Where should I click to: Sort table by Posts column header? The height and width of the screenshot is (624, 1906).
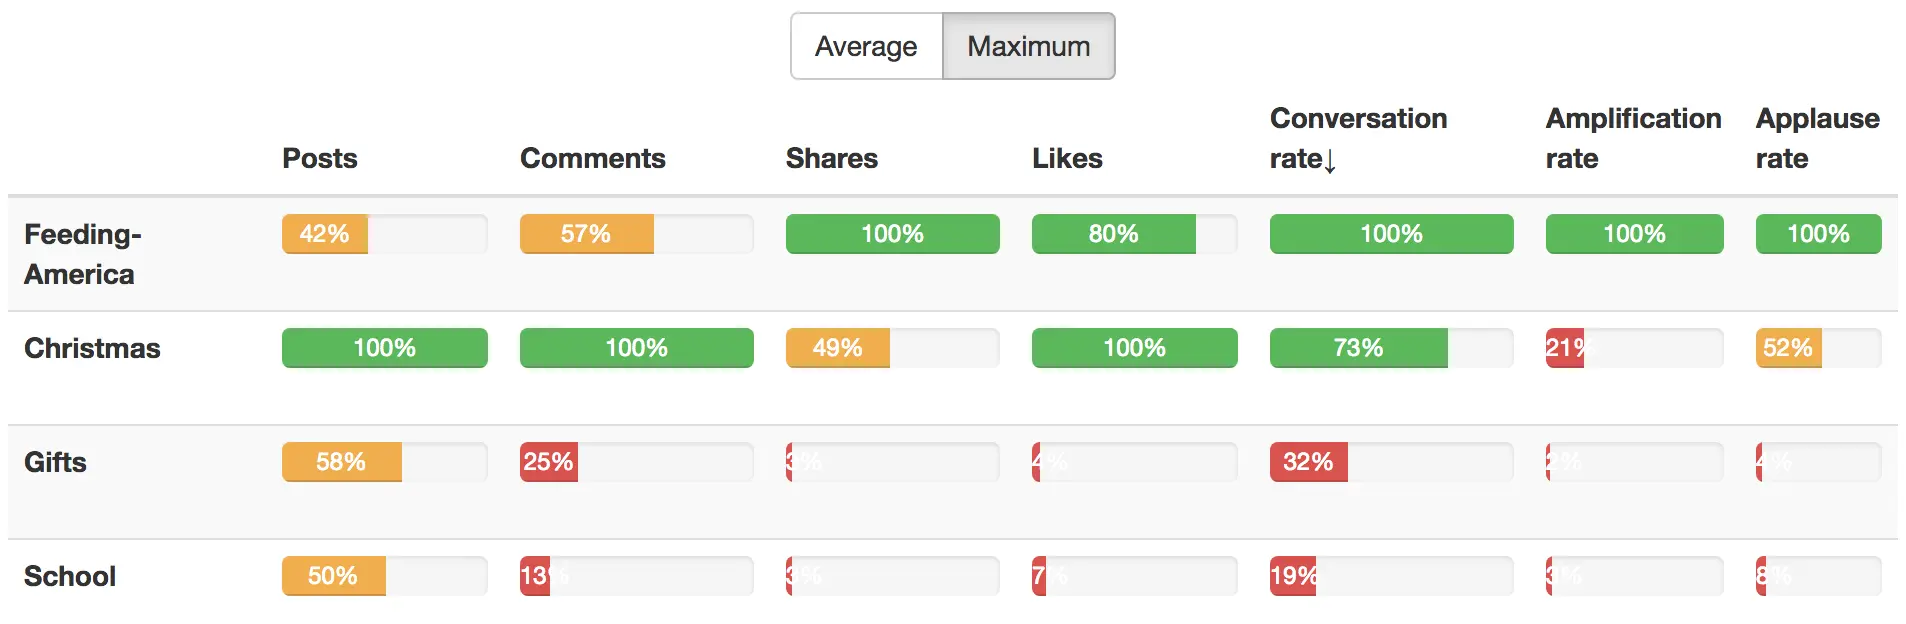click(319, 158)
